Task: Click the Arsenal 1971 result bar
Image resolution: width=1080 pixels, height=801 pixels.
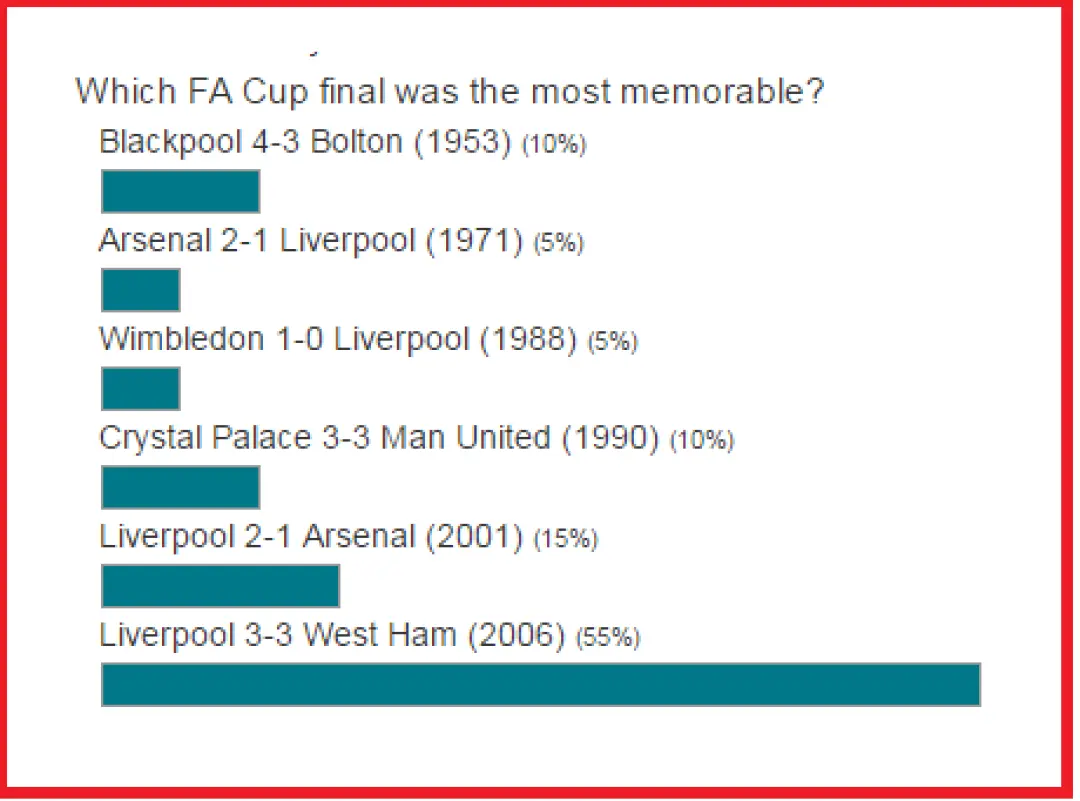Action: (x=141, y=290)
